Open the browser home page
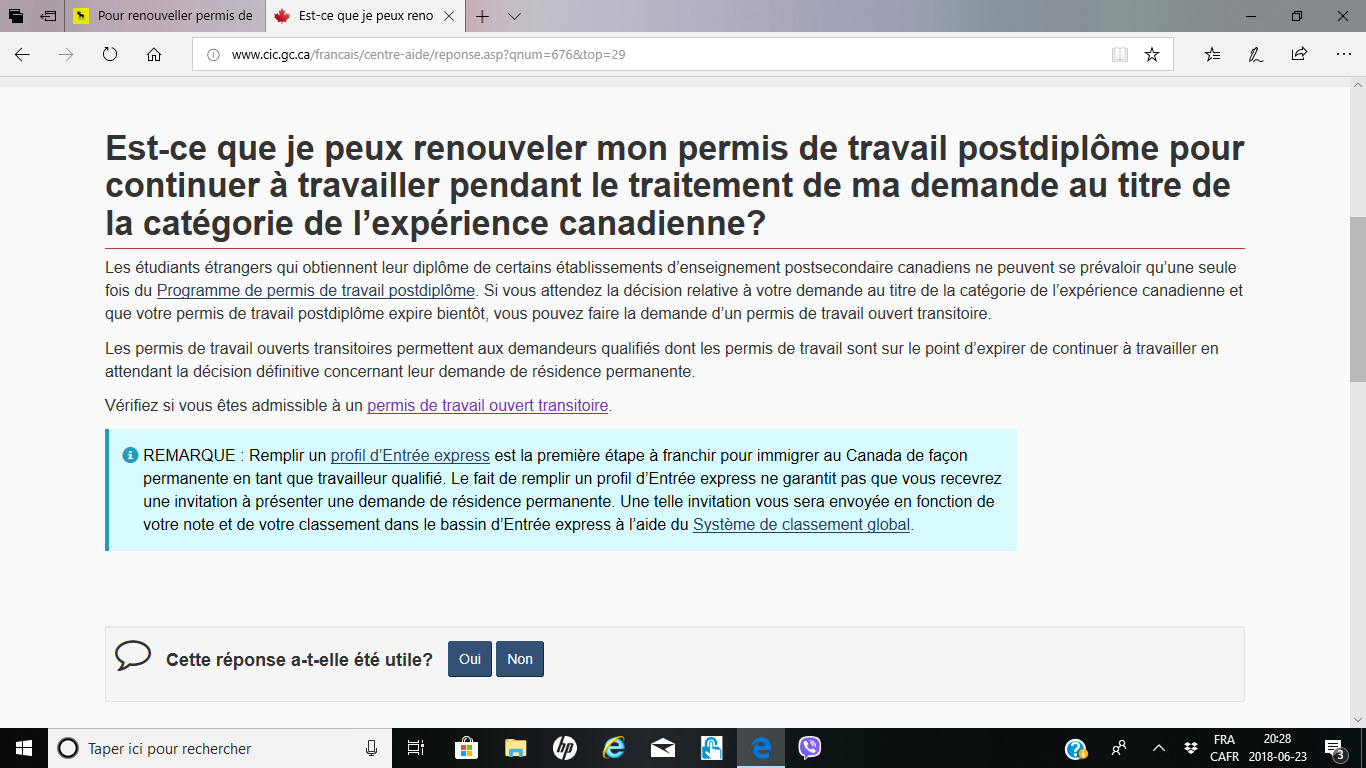This screenshot has width=1366, height=768. coord(154,55)
